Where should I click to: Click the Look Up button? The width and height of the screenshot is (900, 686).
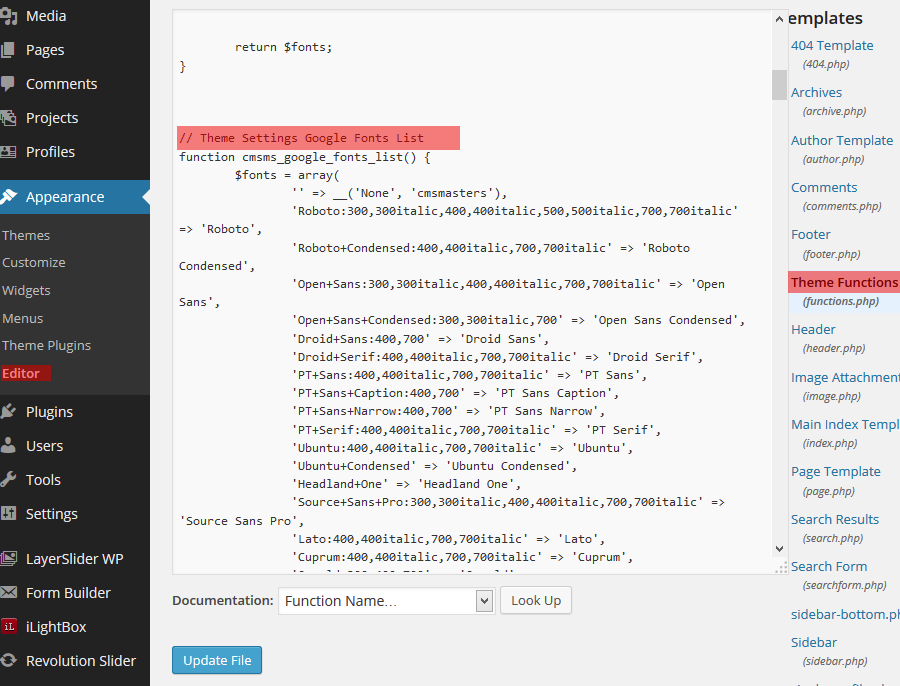pyautogui.click(x=536, y=600)
